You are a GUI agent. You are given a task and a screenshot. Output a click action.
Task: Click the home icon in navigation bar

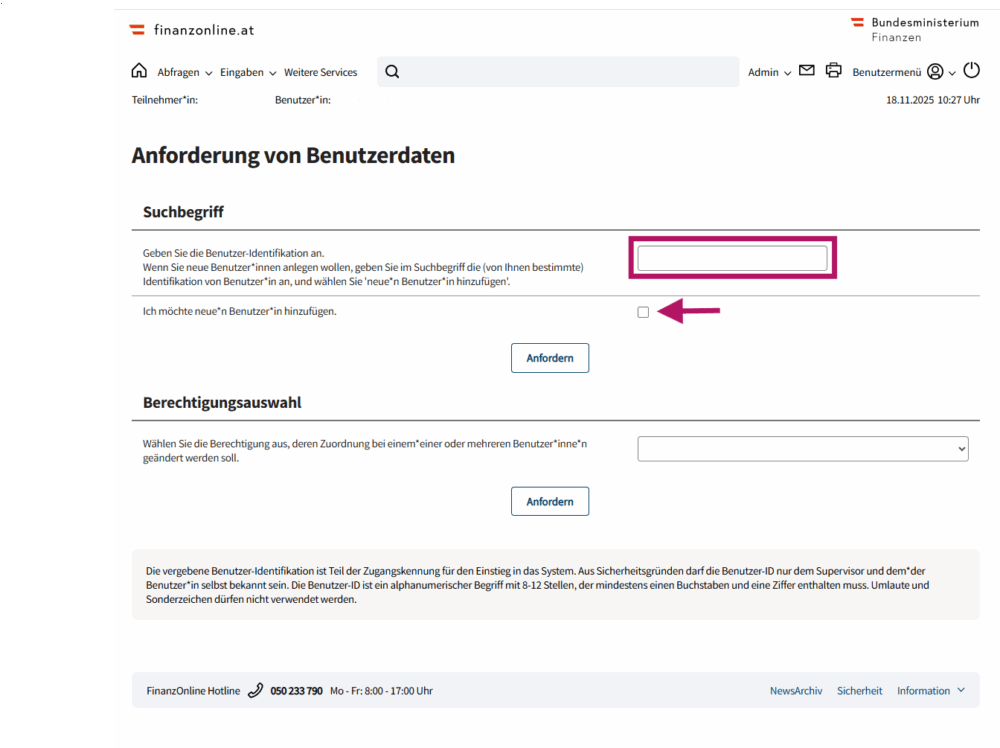pyautogui.click(x=139, y=71)
